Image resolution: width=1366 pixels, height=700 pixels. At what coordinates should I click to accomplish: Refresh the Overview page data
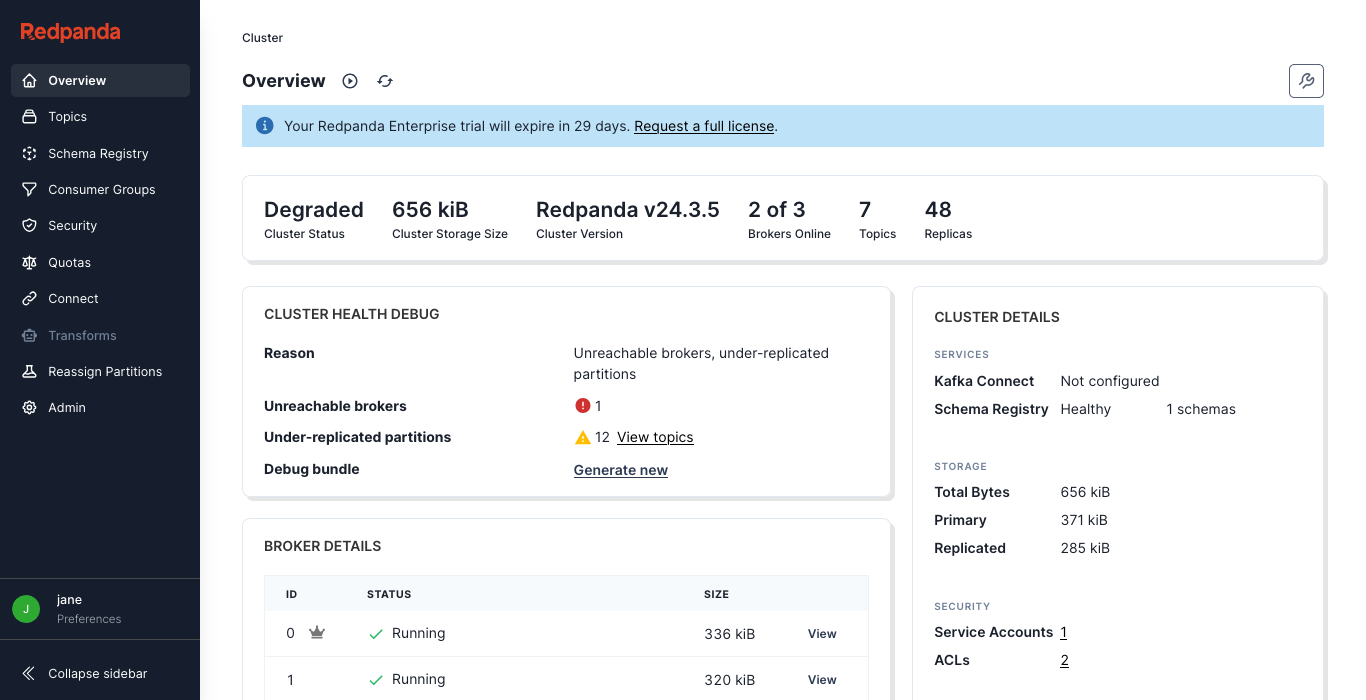[x=385, y=81]
